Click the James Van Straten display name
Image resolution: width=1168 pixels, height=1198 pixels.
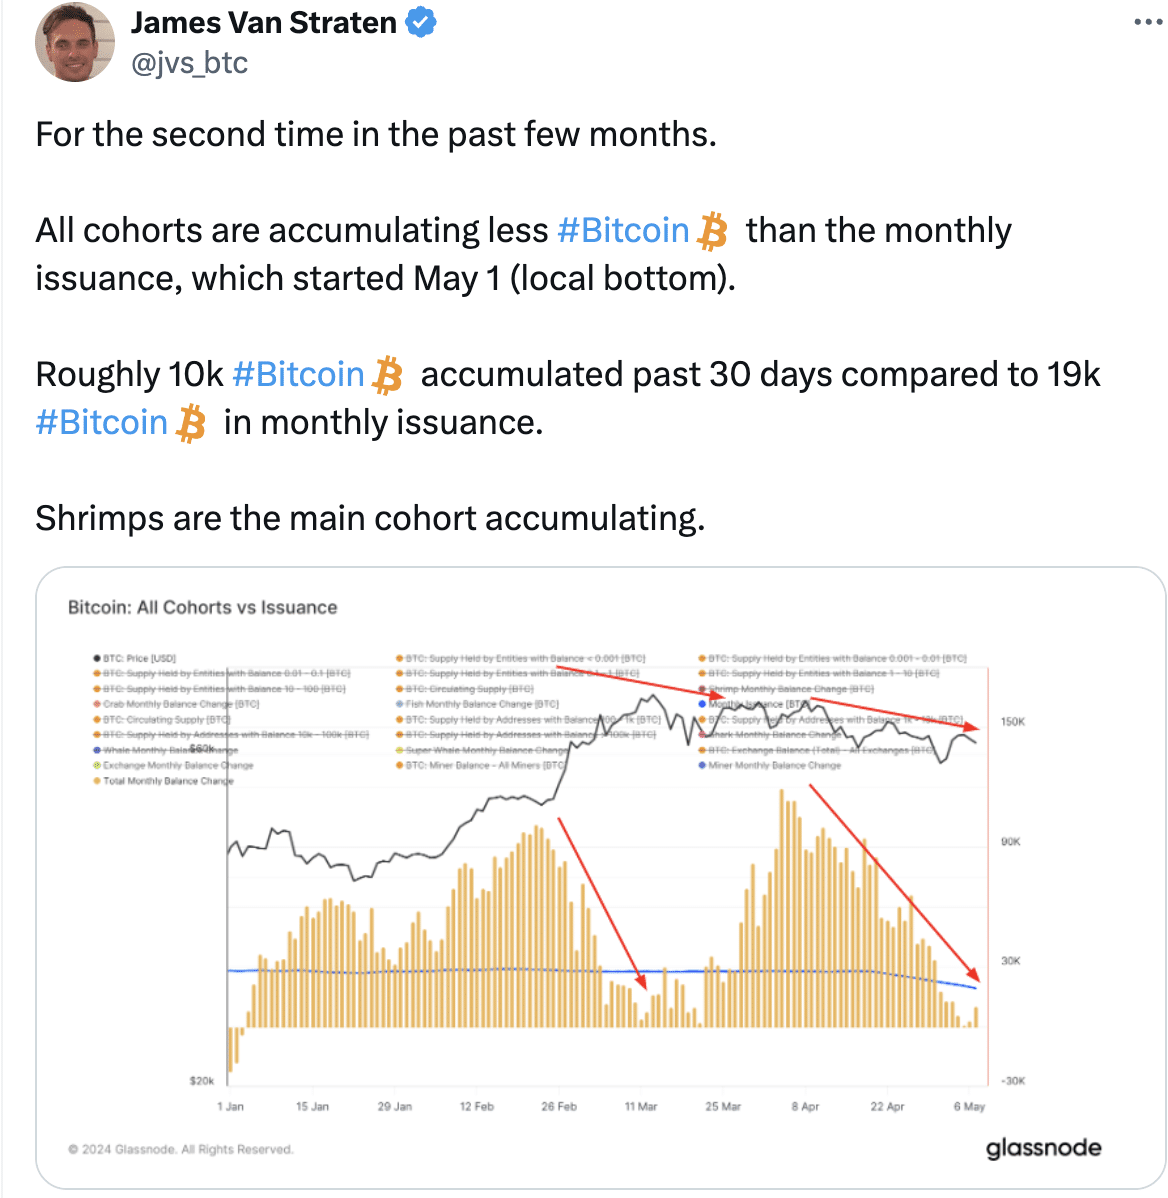point(264,23)
